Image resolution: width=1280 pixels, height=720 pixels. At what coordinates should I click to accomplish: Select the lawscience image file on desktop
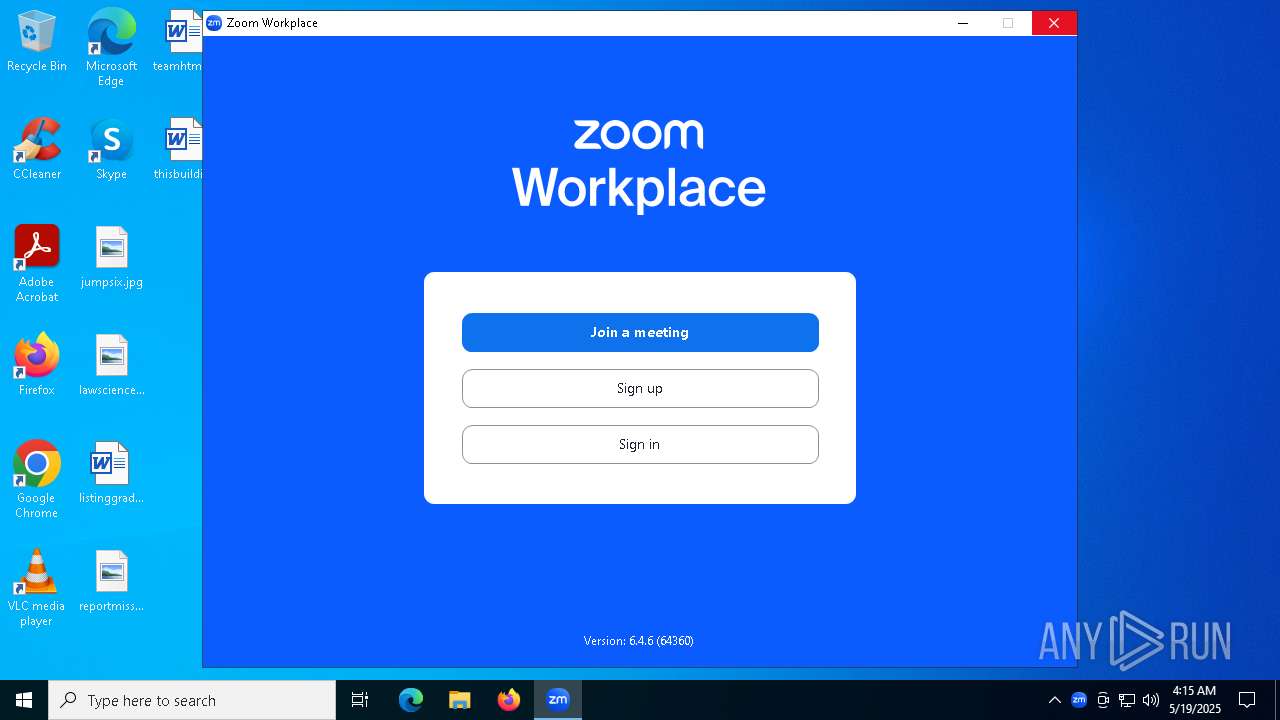coord(111,366)
